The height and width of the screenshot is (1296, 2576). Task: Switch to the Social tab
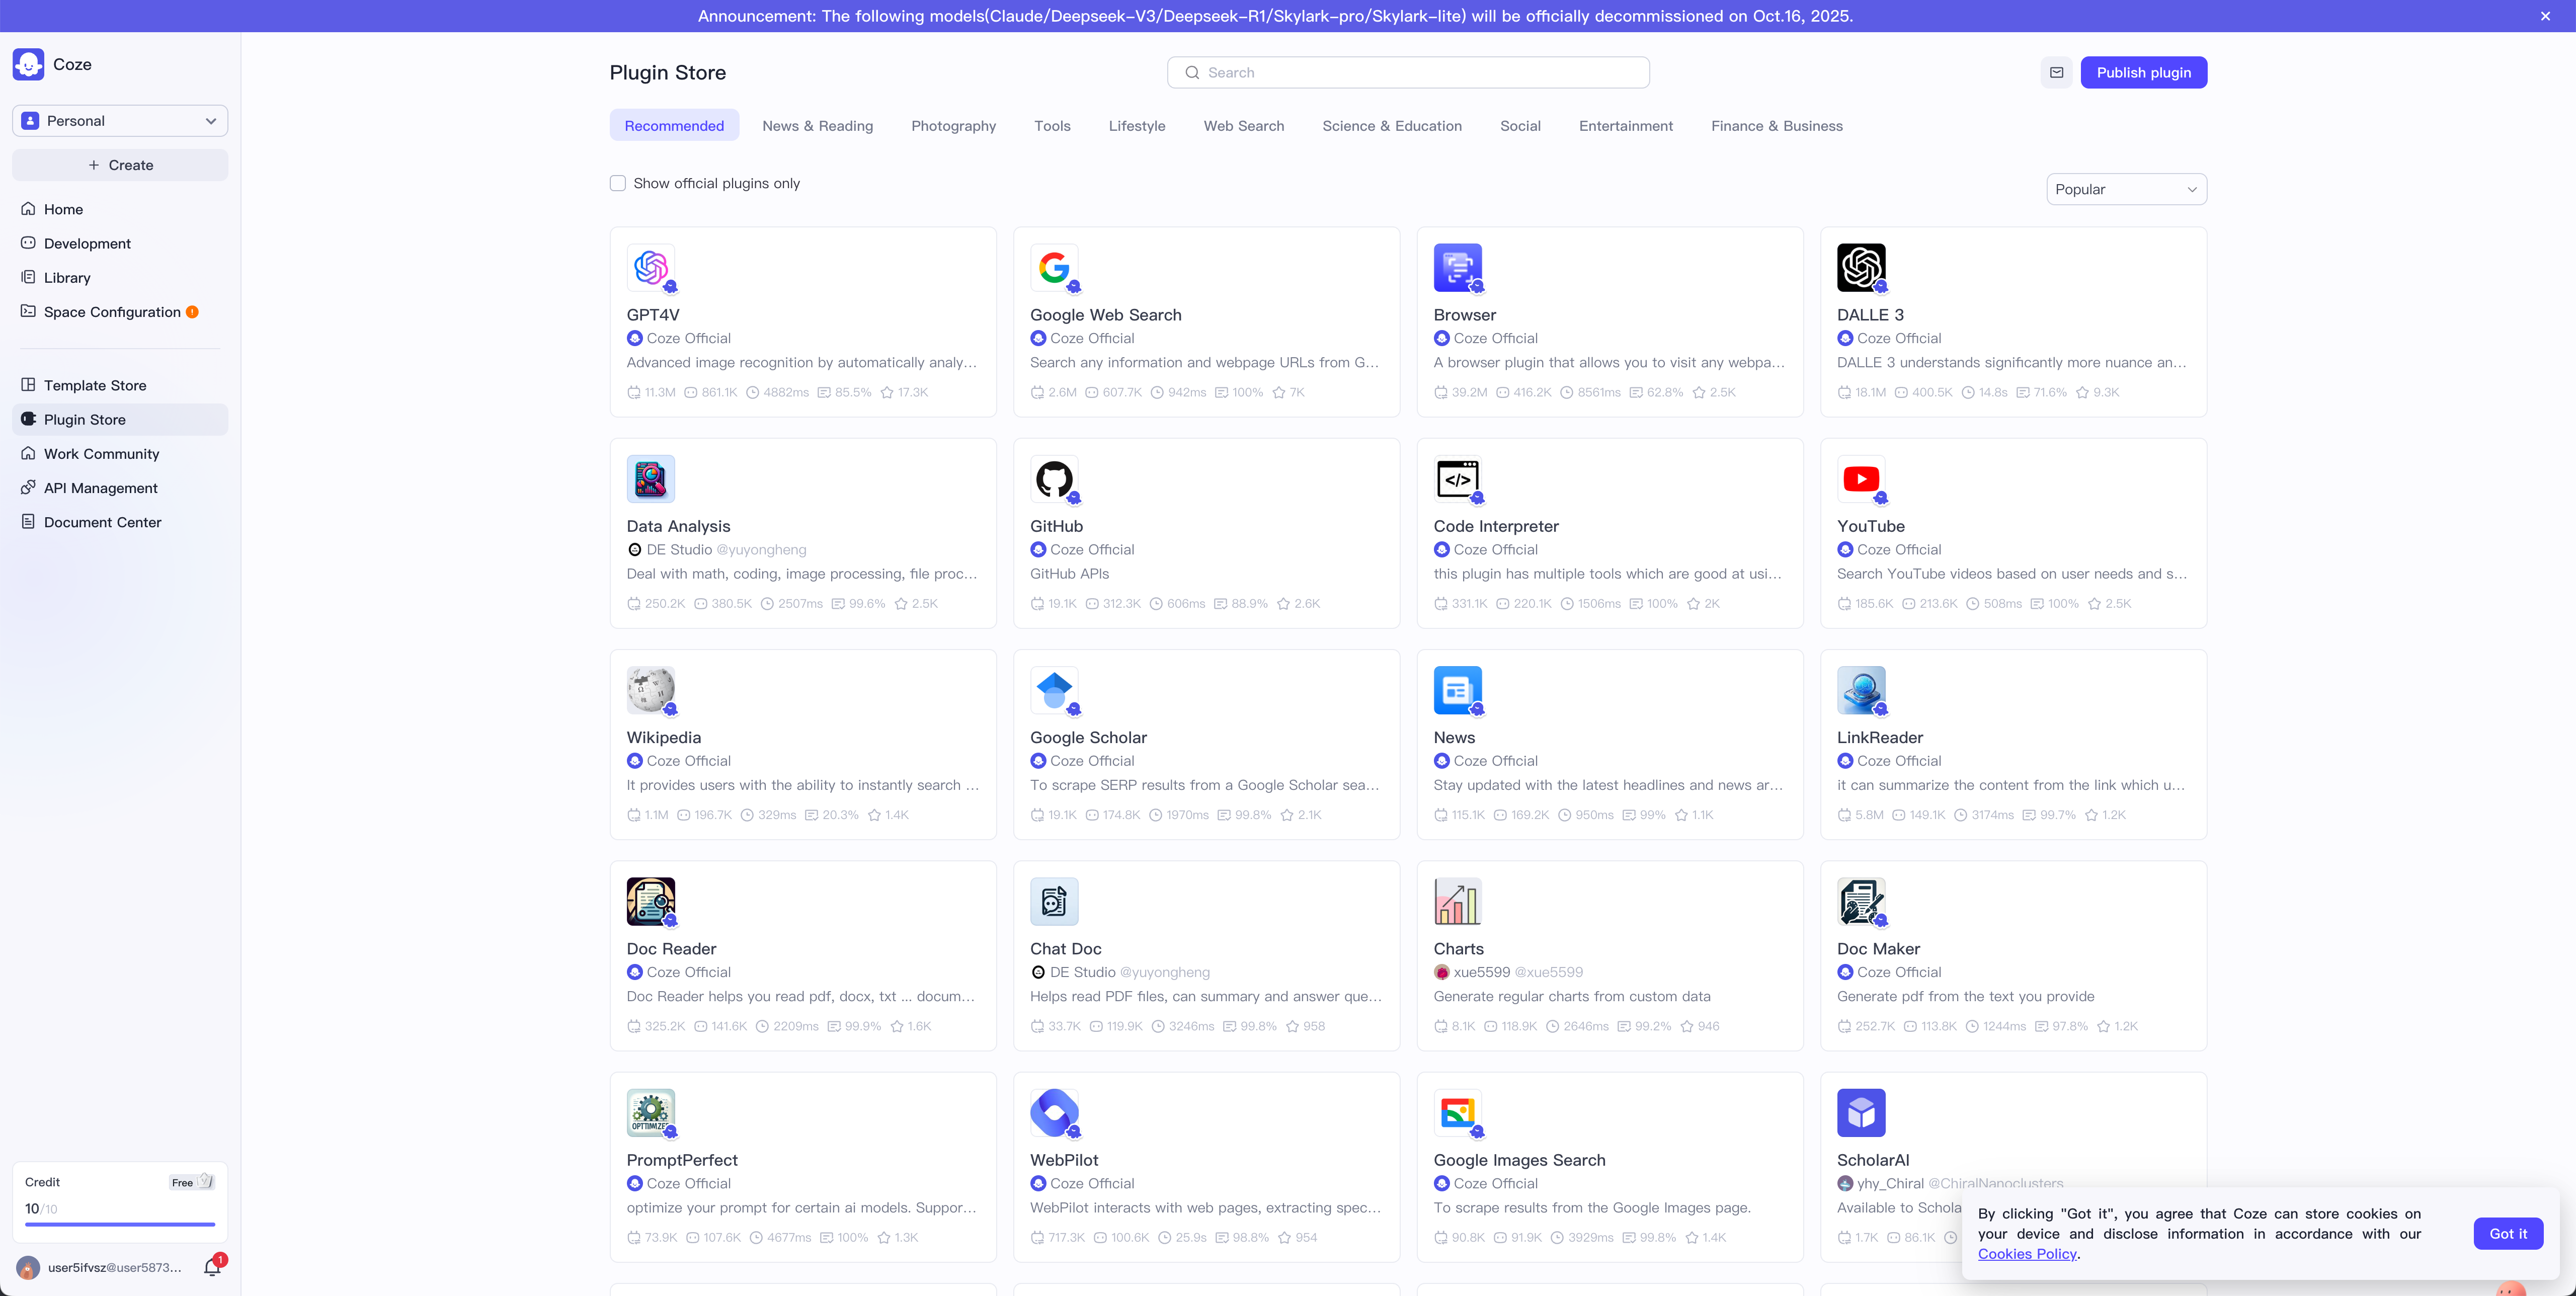(x=1520, y=126)
